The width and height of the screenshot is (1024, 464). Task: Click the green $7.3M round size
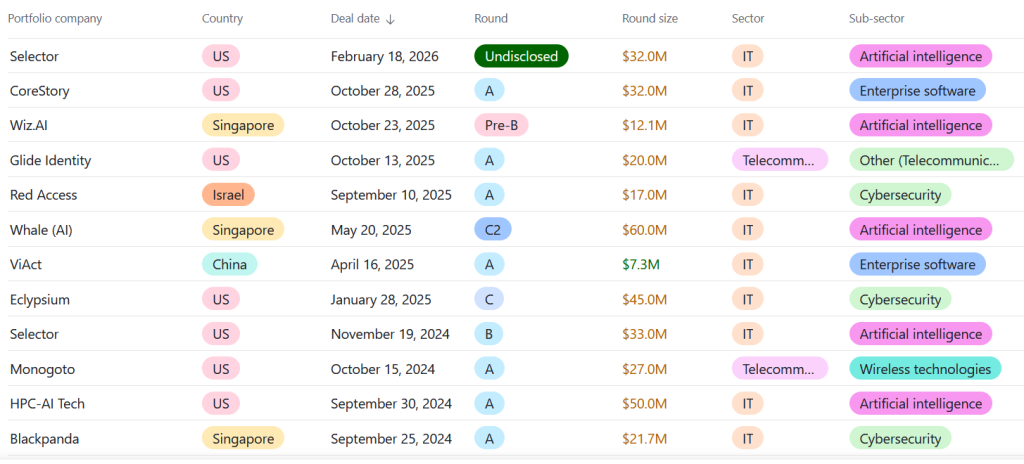[641, 265]
